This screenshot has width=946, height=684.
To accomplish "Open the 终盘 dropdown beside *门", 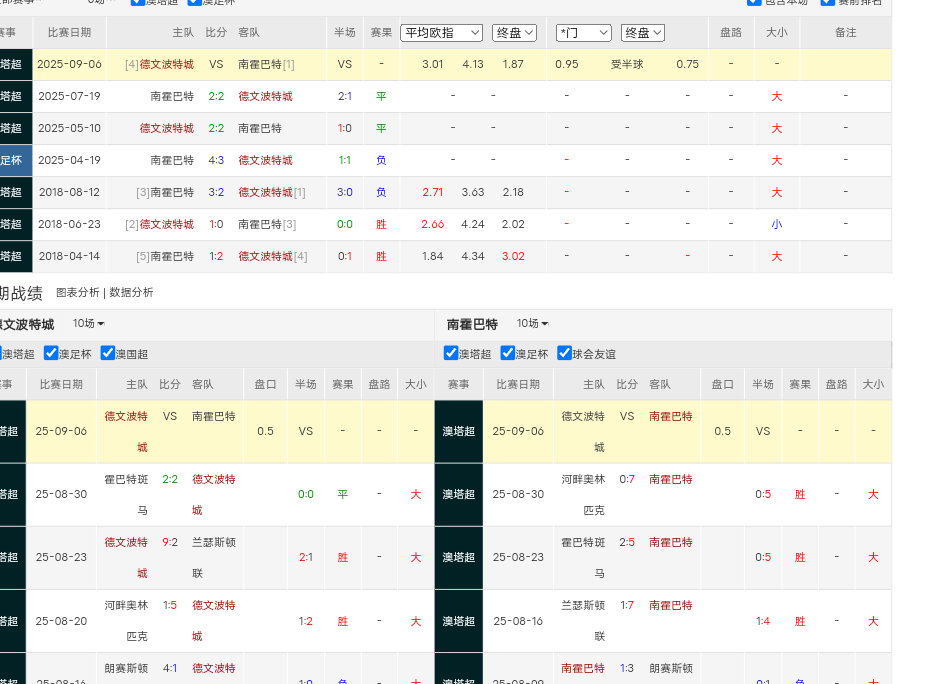I will click(x=642, y=33).
